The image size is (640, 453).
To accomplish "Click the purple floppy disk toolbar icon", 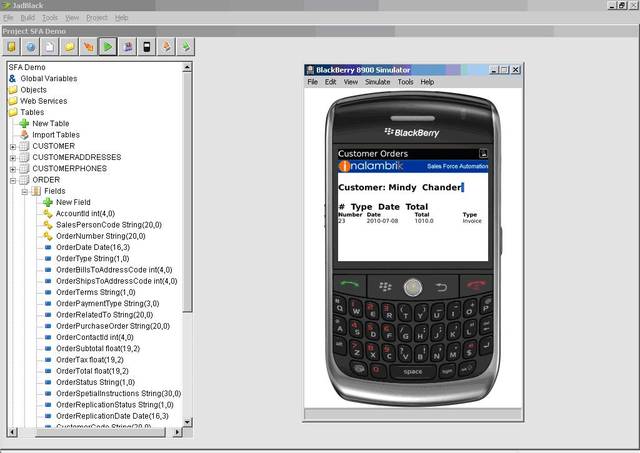I will tap(127, 47).
